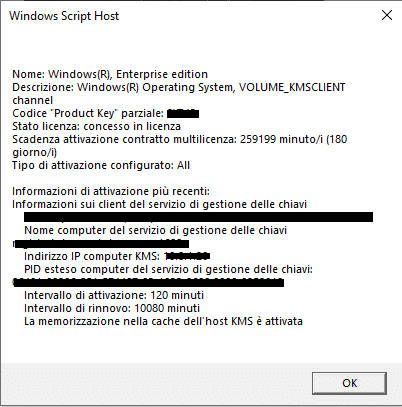This screenshot has height=407, width=402.
Task: Click the Tipo di attivazione configurato: All line
Action: pos(101,165)
